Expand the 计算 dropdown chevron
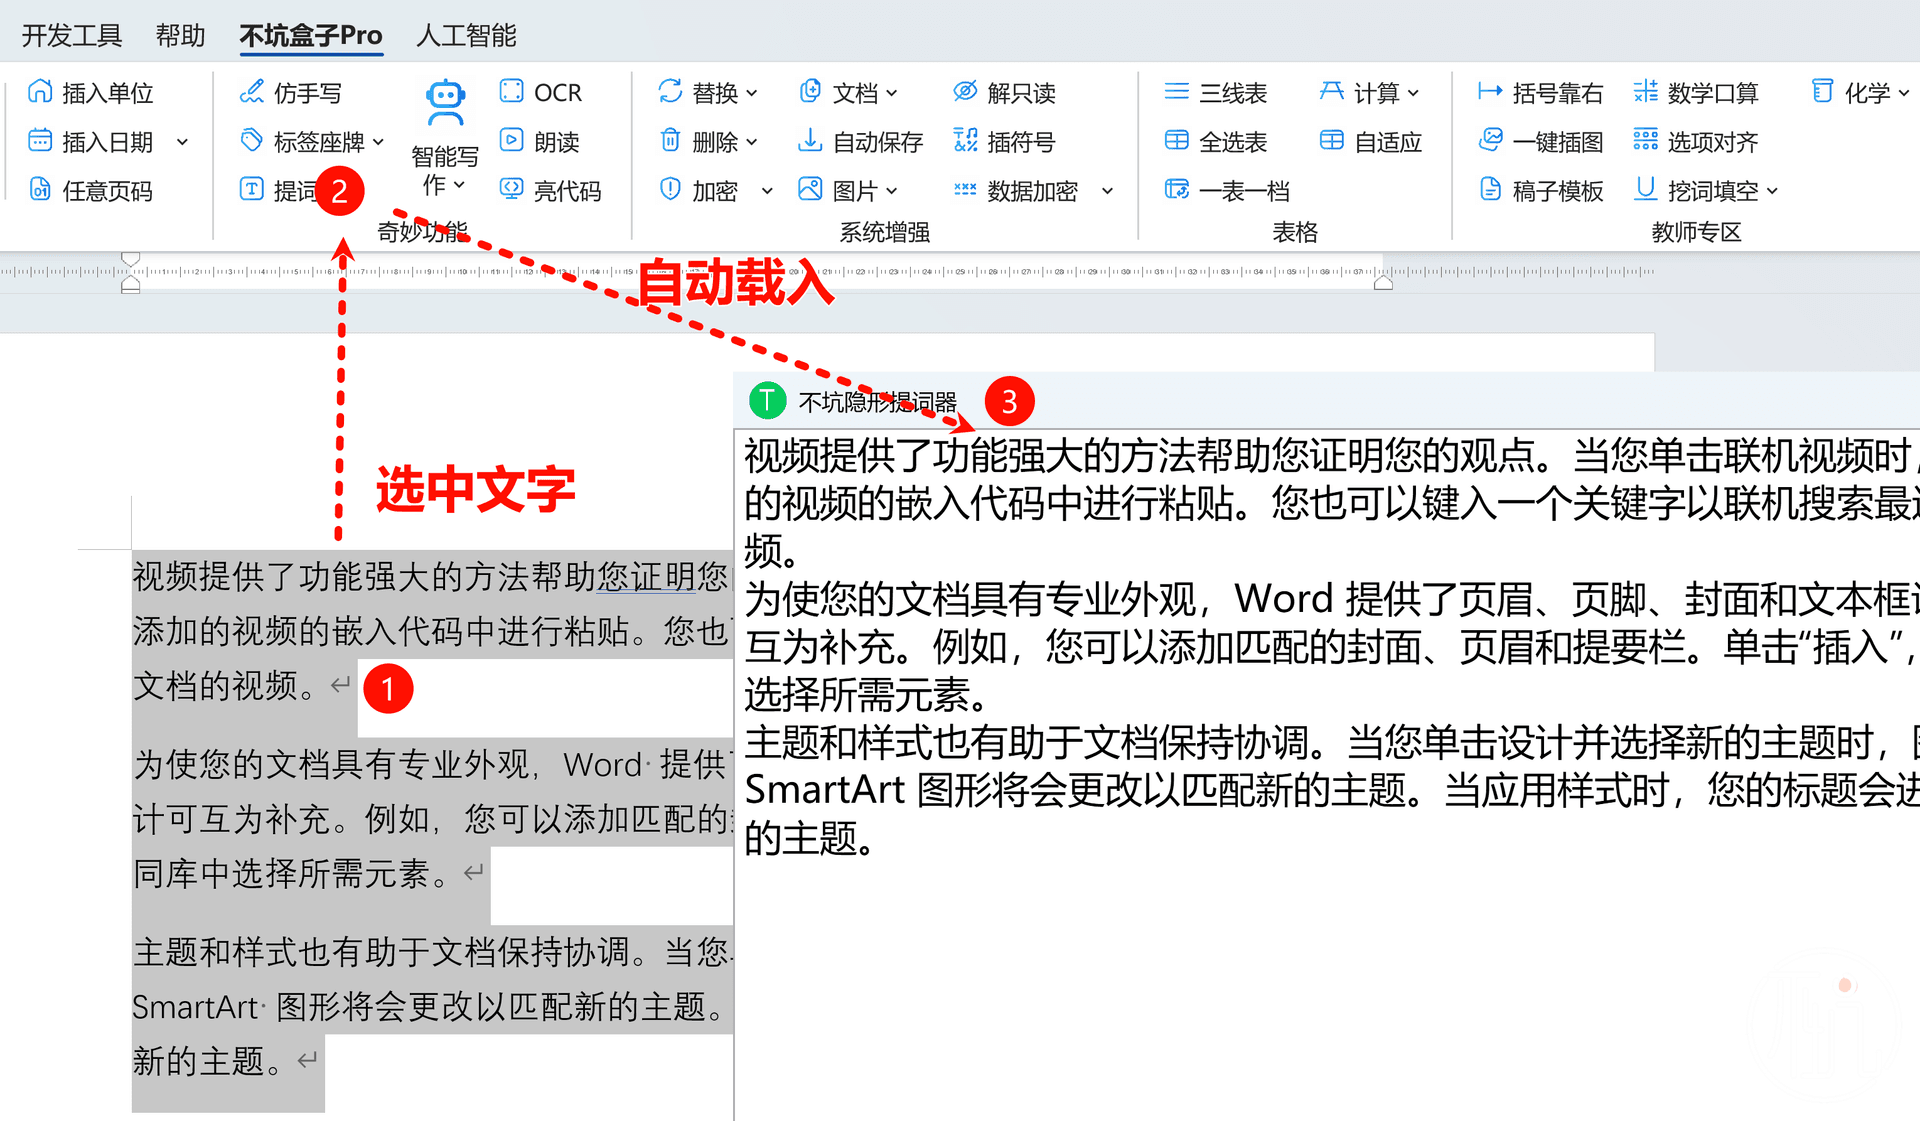 tap(1413, 93)
